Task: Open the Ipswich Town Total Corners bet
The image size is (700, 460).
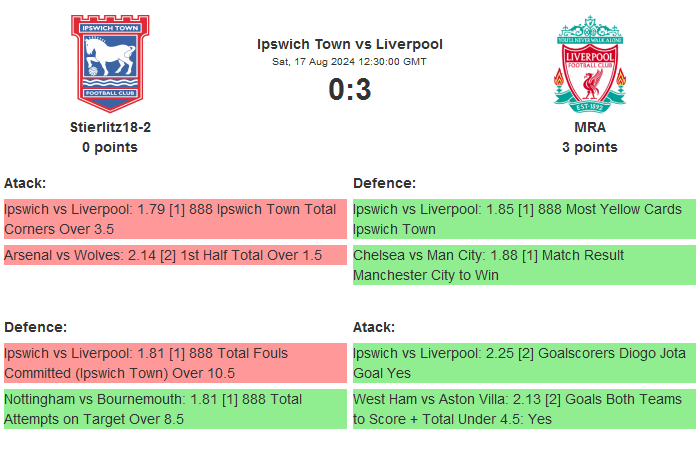Action: click(x=175, y=219)
